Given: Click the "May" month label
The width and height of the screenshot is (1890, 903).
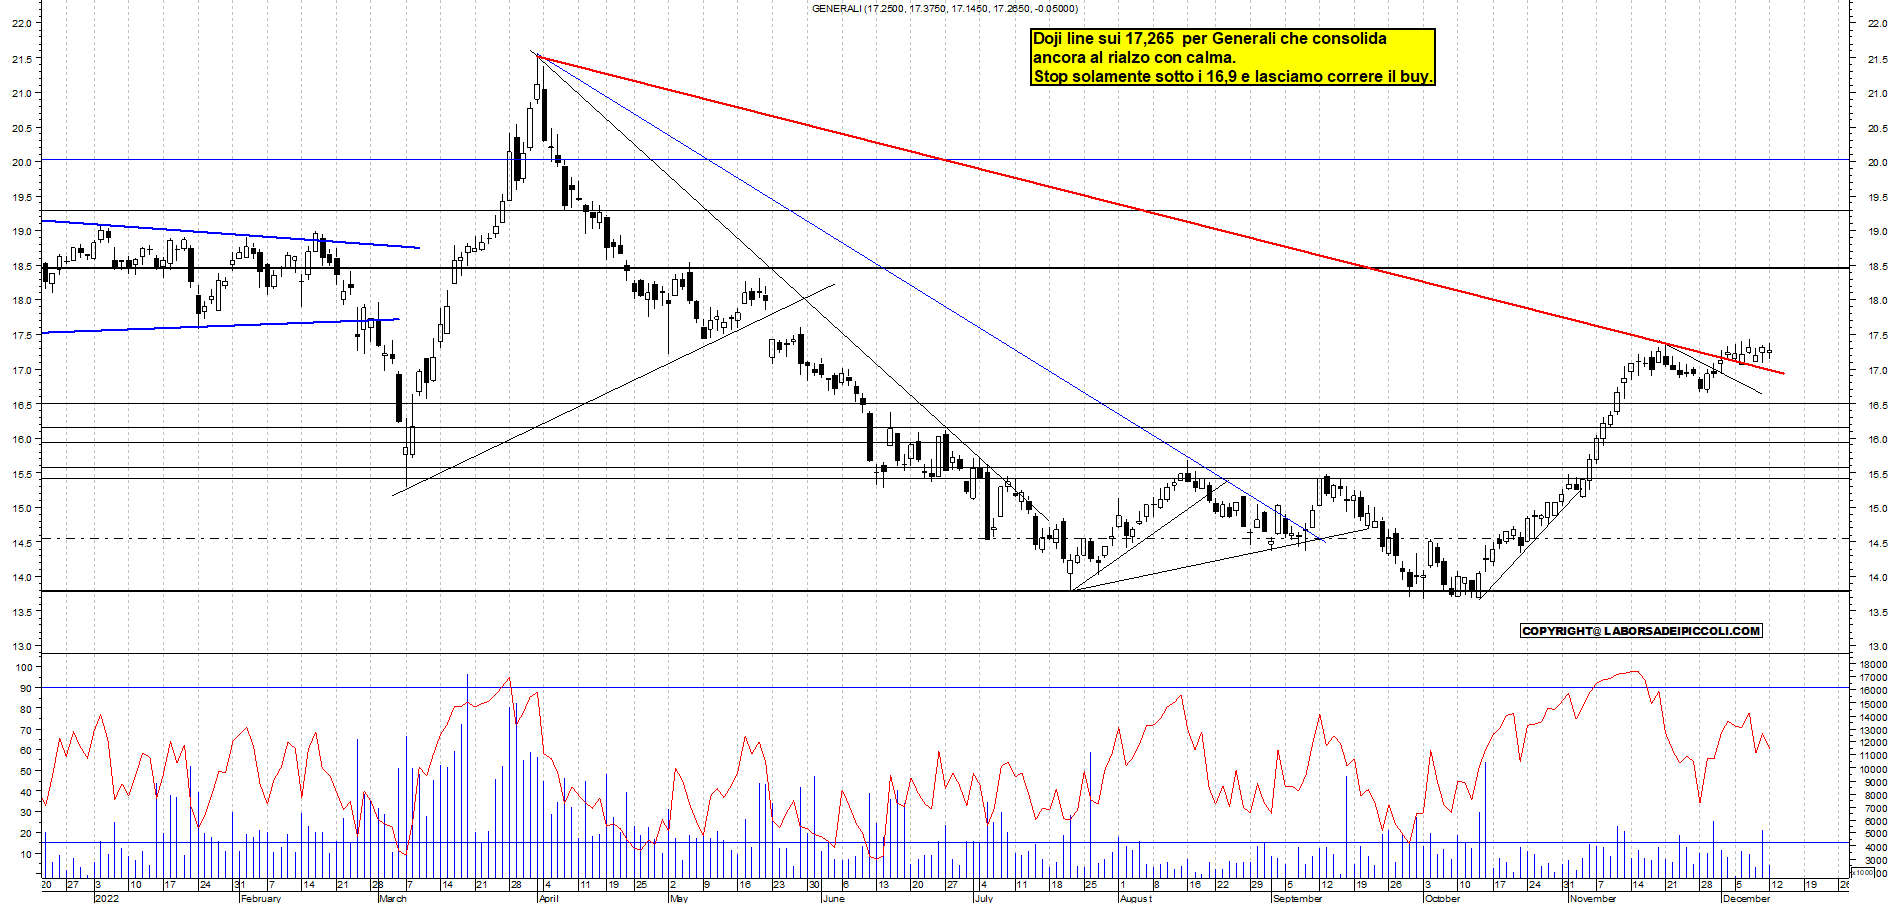Looking at the screenshot, I should tap(679, 898).
